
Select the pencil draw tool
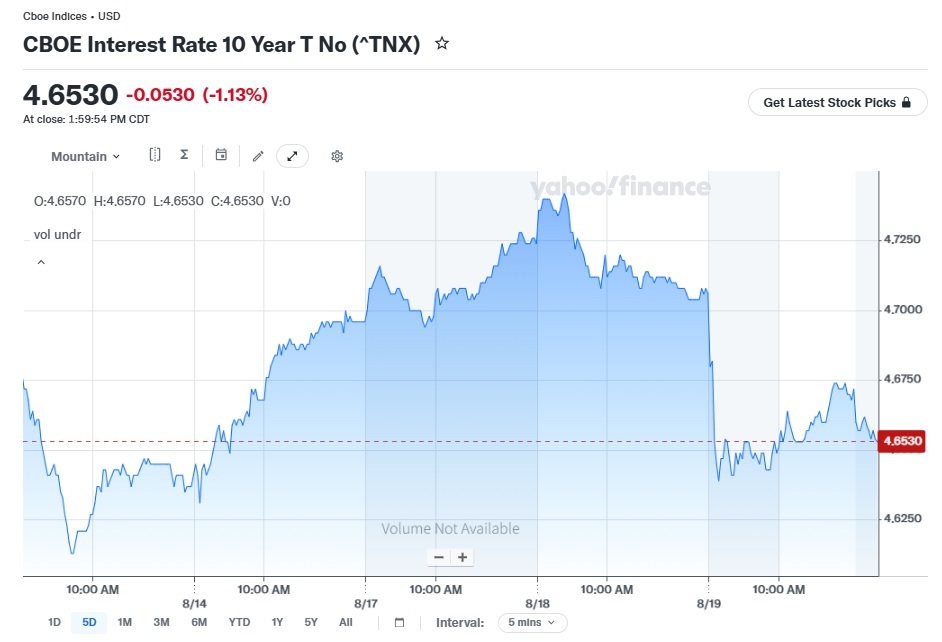click(x=258, y=156)
